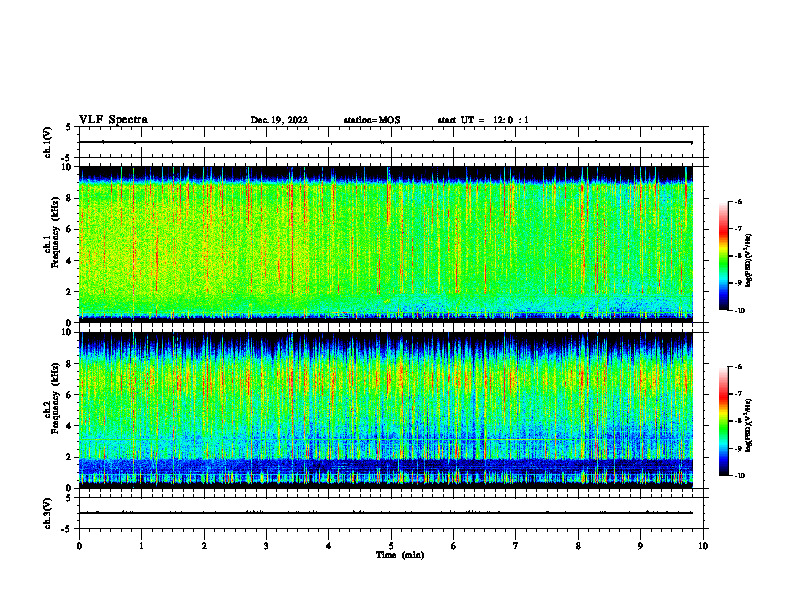Click time axis tick label "4"
The image size is (792, 612).
click(x=328, y=546)
